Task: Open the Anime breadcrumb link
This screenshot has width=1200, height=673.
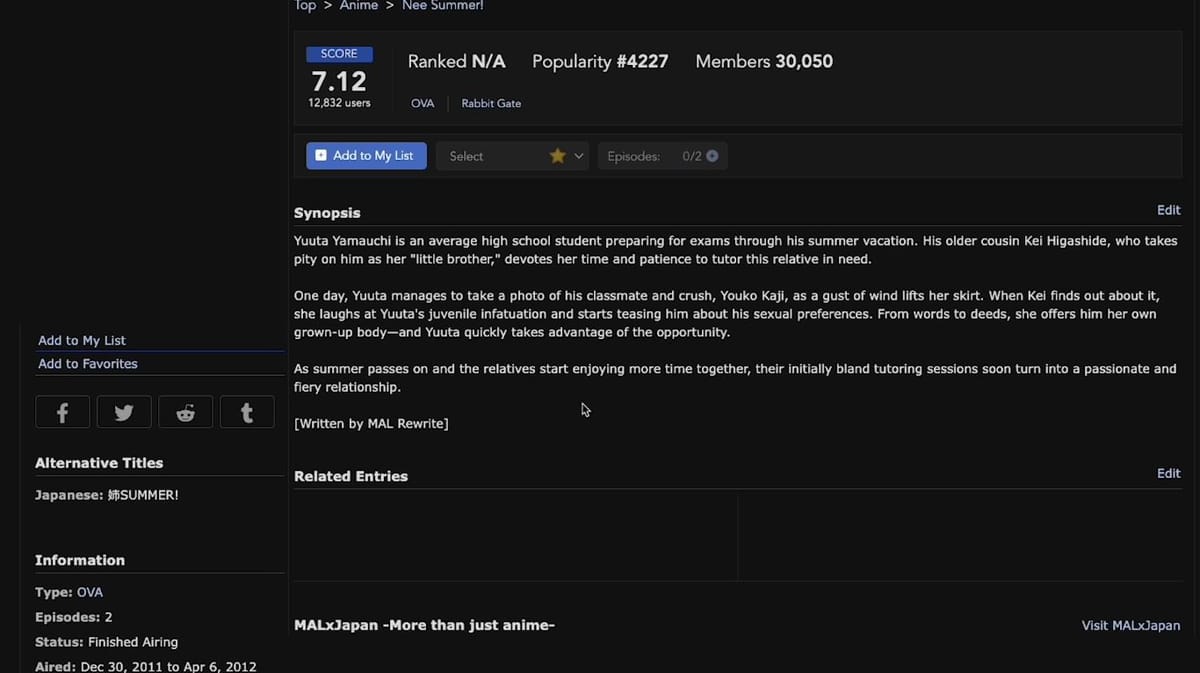Action: [x=359, y=6]
